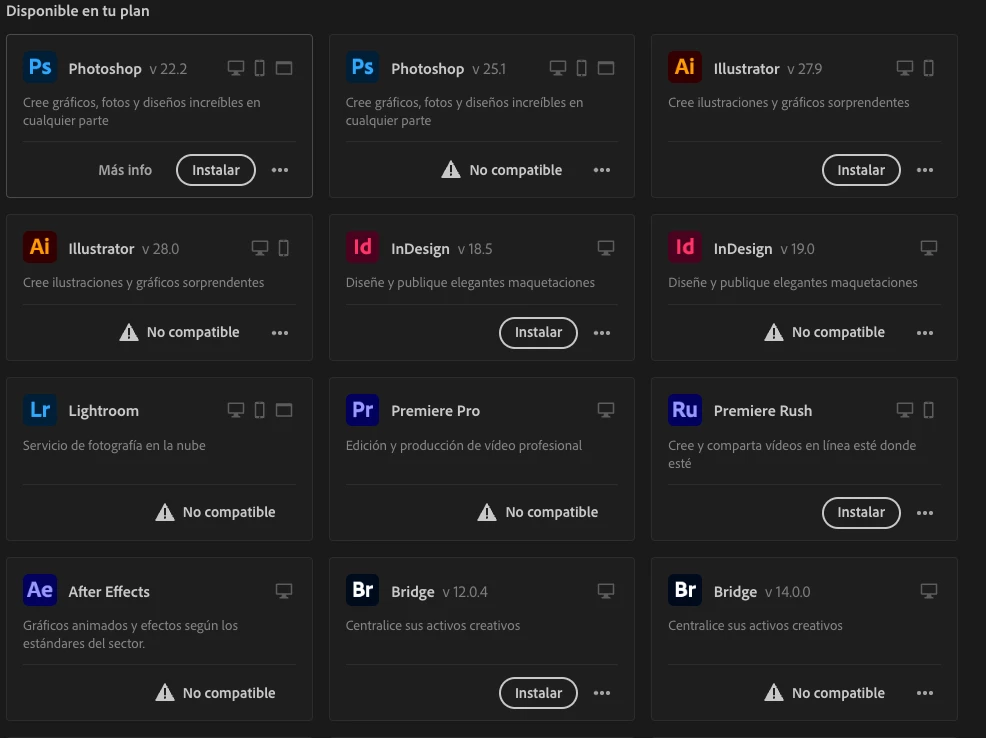Click the Photoshop v 25.1 app icon
Viewport: 986px width, 738px height.
click(362, 67)
